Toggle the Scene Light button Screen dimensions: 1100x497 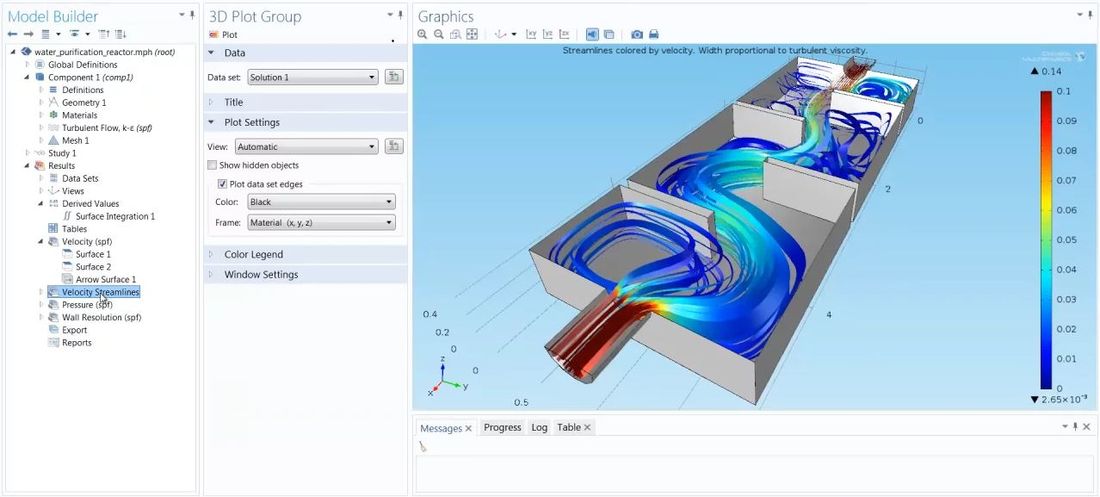coord(593,34)
